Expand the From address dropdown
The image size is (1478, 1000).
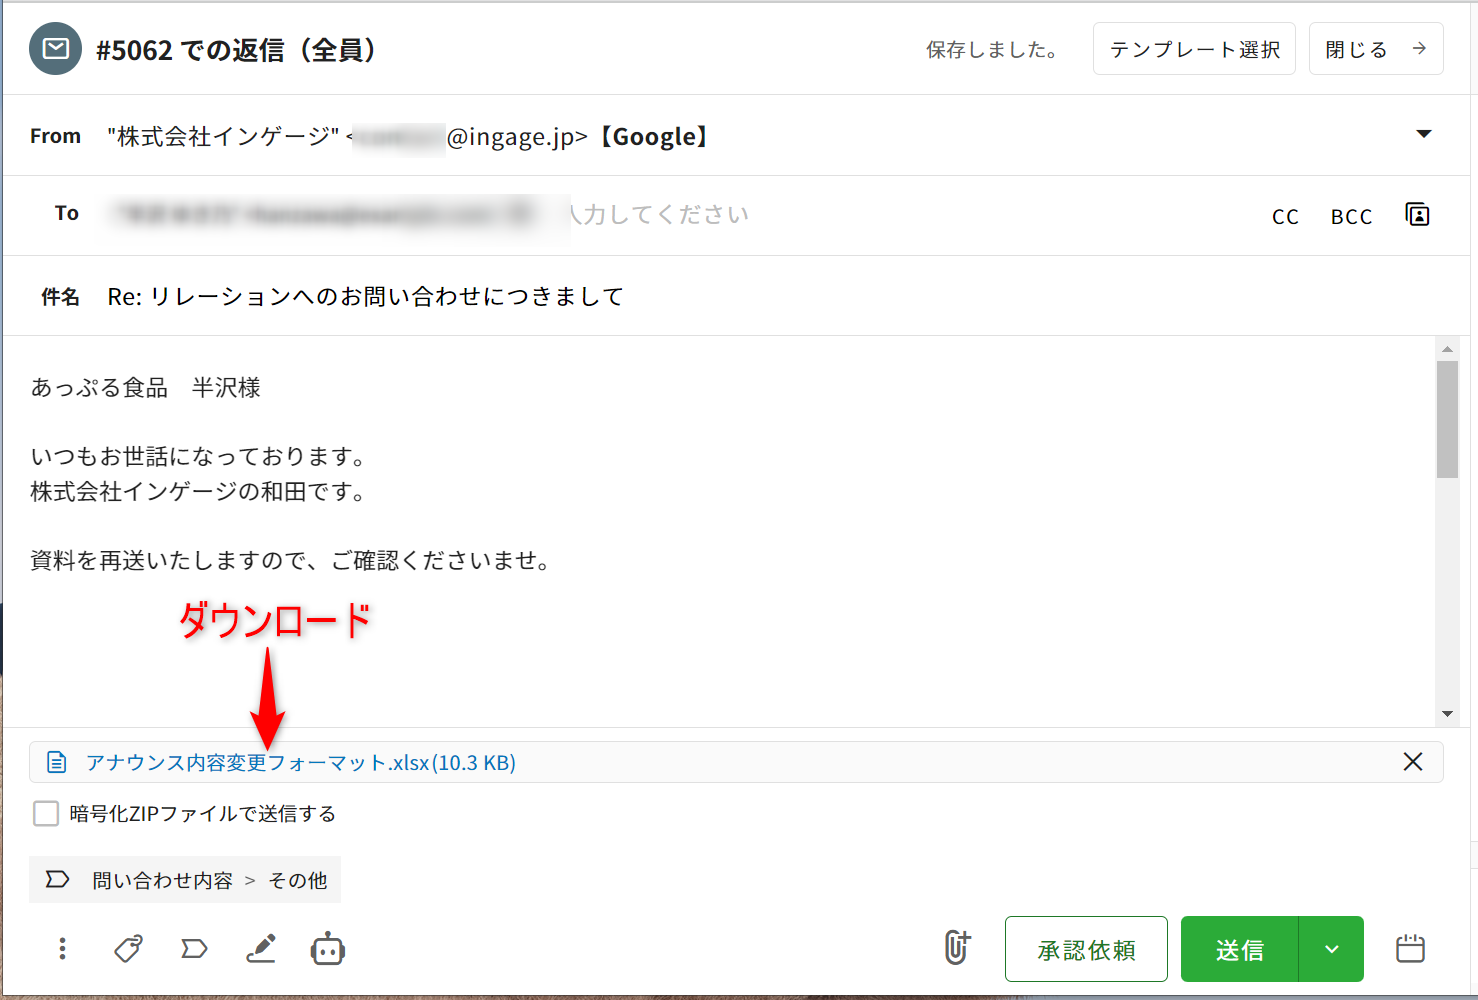click(1424, 135)
